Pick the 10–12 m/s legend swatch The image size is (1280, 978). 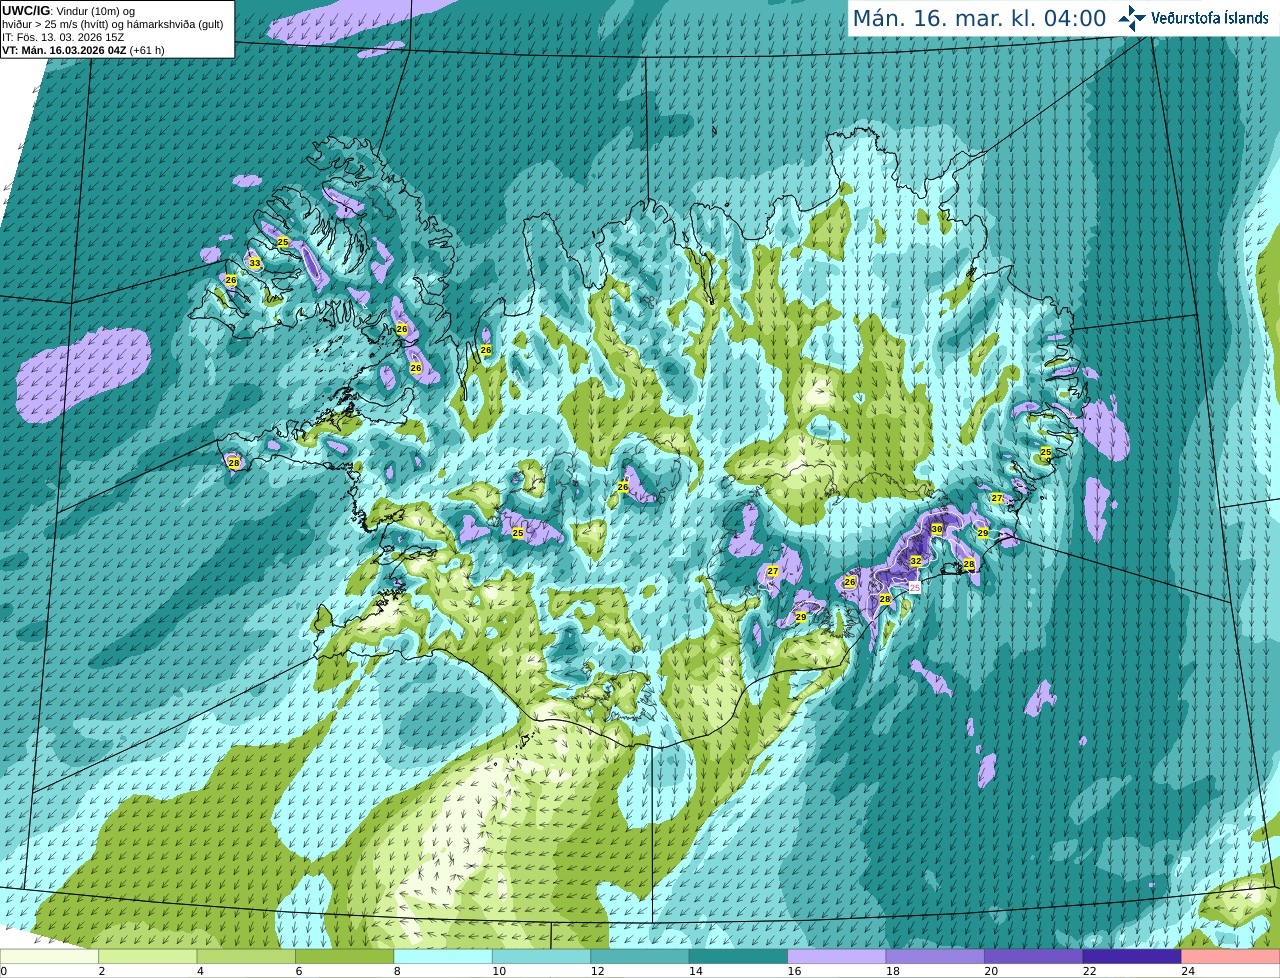tap(541, 957)
